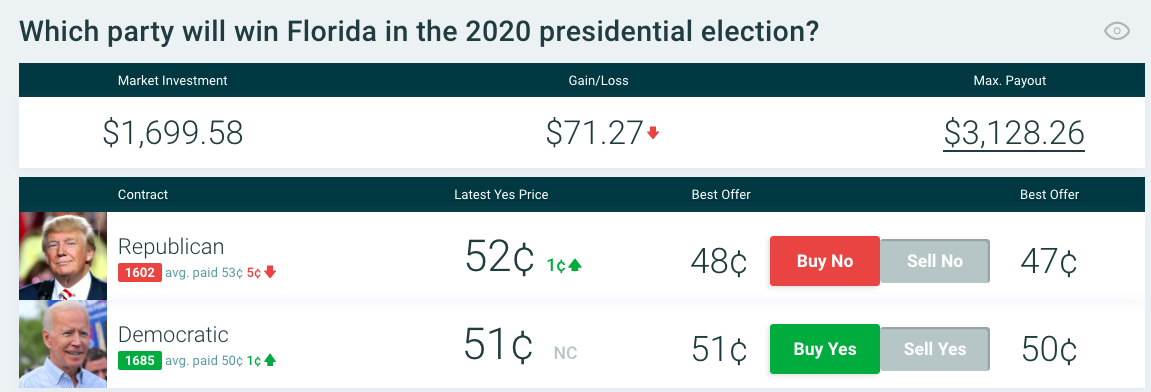Click the Sell No button
Image resolution: width=1151 pixels, height=392 pixels.
point(934,261)
